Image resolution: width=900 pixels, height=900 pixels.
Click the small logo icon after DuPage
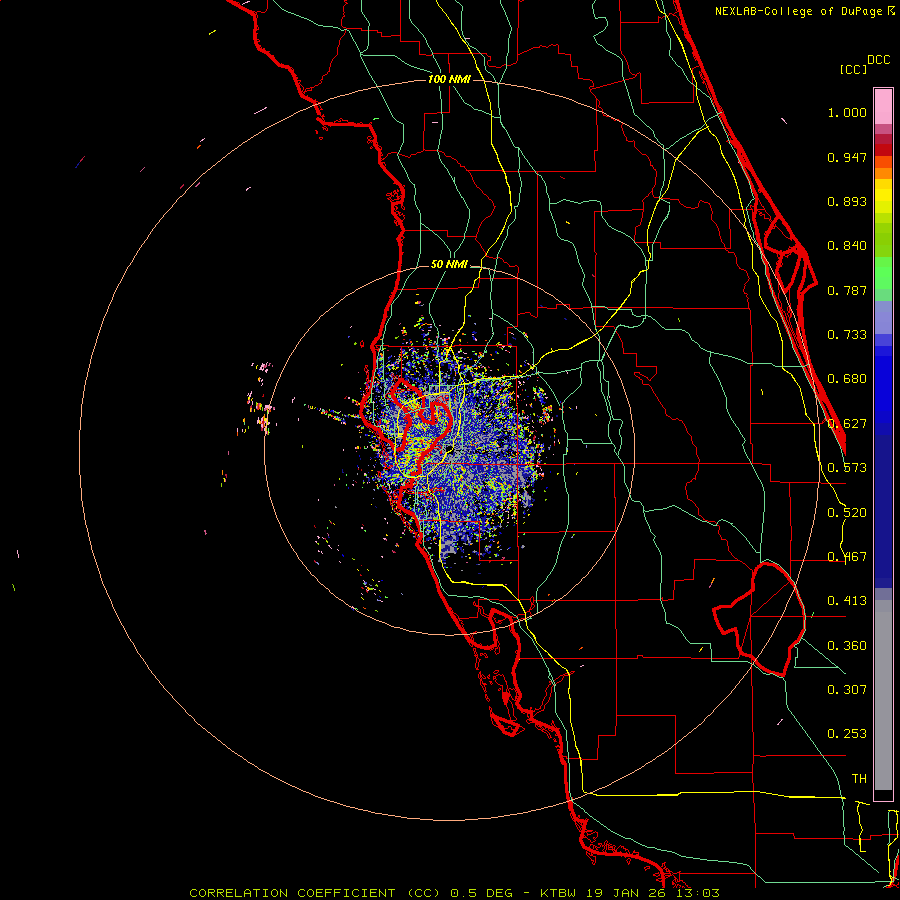click(x=891, y=10)
